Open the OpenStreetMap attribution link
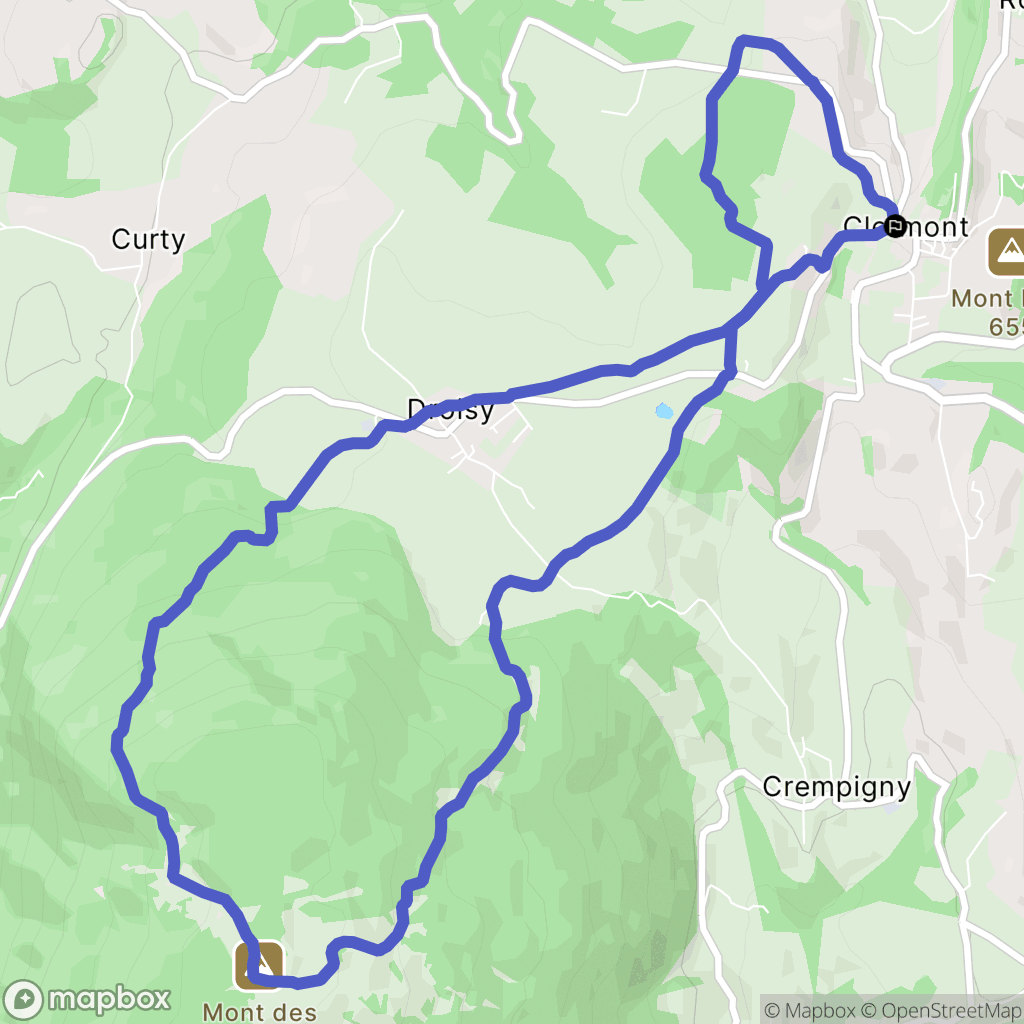The width and height of the screenshot is (1024, 1024). (x=942, y=1010)
